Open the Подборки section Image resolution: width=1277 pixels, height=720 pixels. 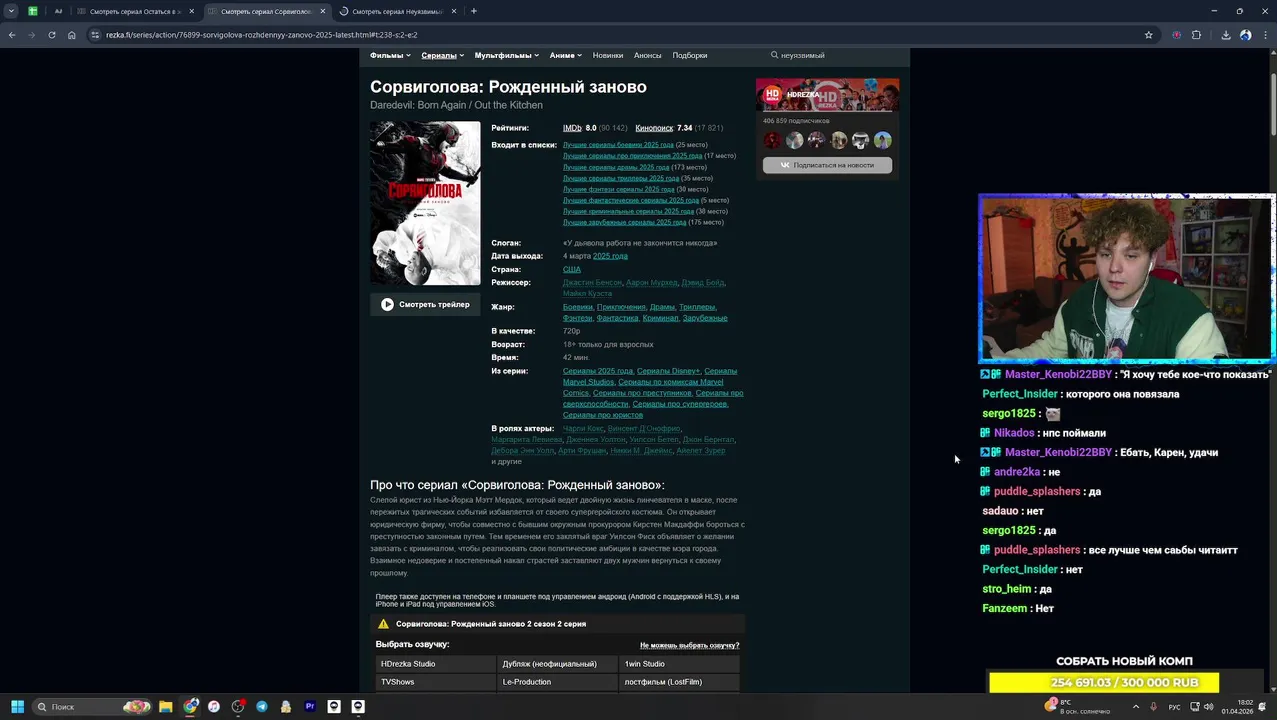[x=690, y=55]
